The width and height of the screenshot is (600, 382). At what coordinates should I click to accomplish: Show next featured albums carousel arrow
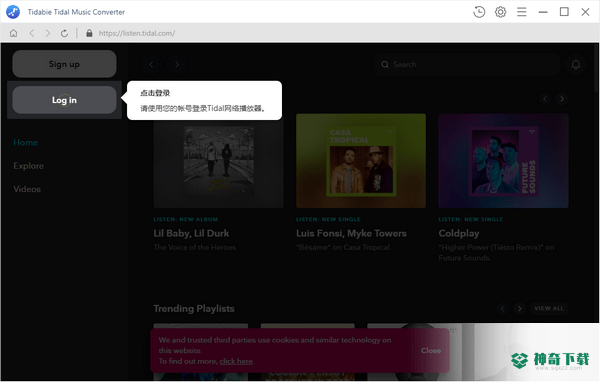pyautogui.click(x=562, y=99)
